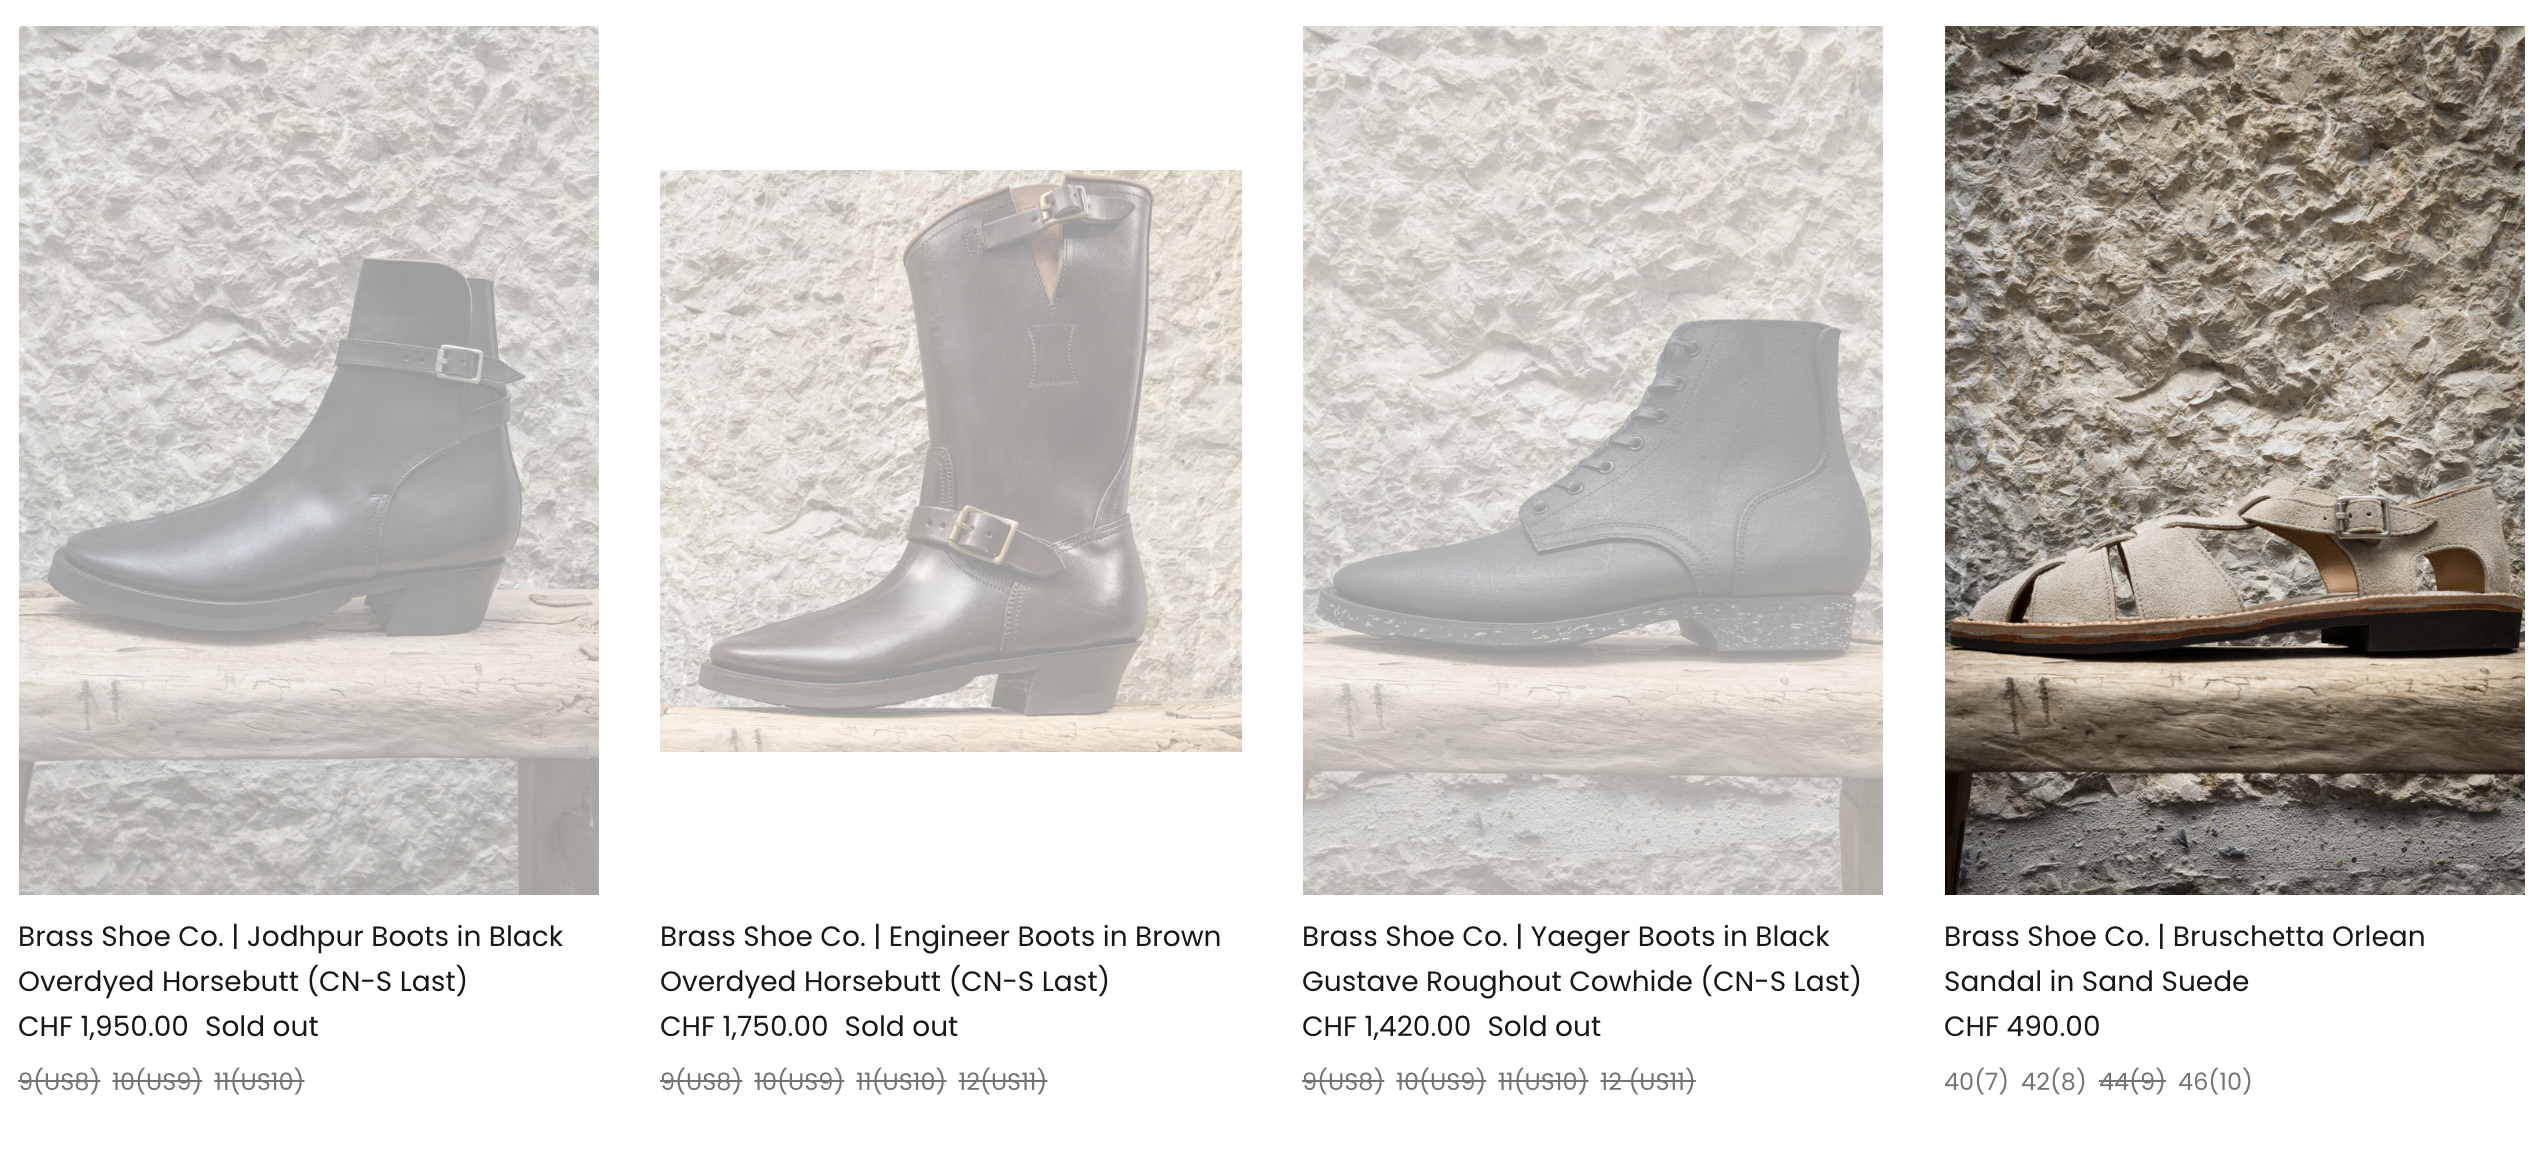Open the Bruschetta Orlean Sandal image

[2235, 460]
